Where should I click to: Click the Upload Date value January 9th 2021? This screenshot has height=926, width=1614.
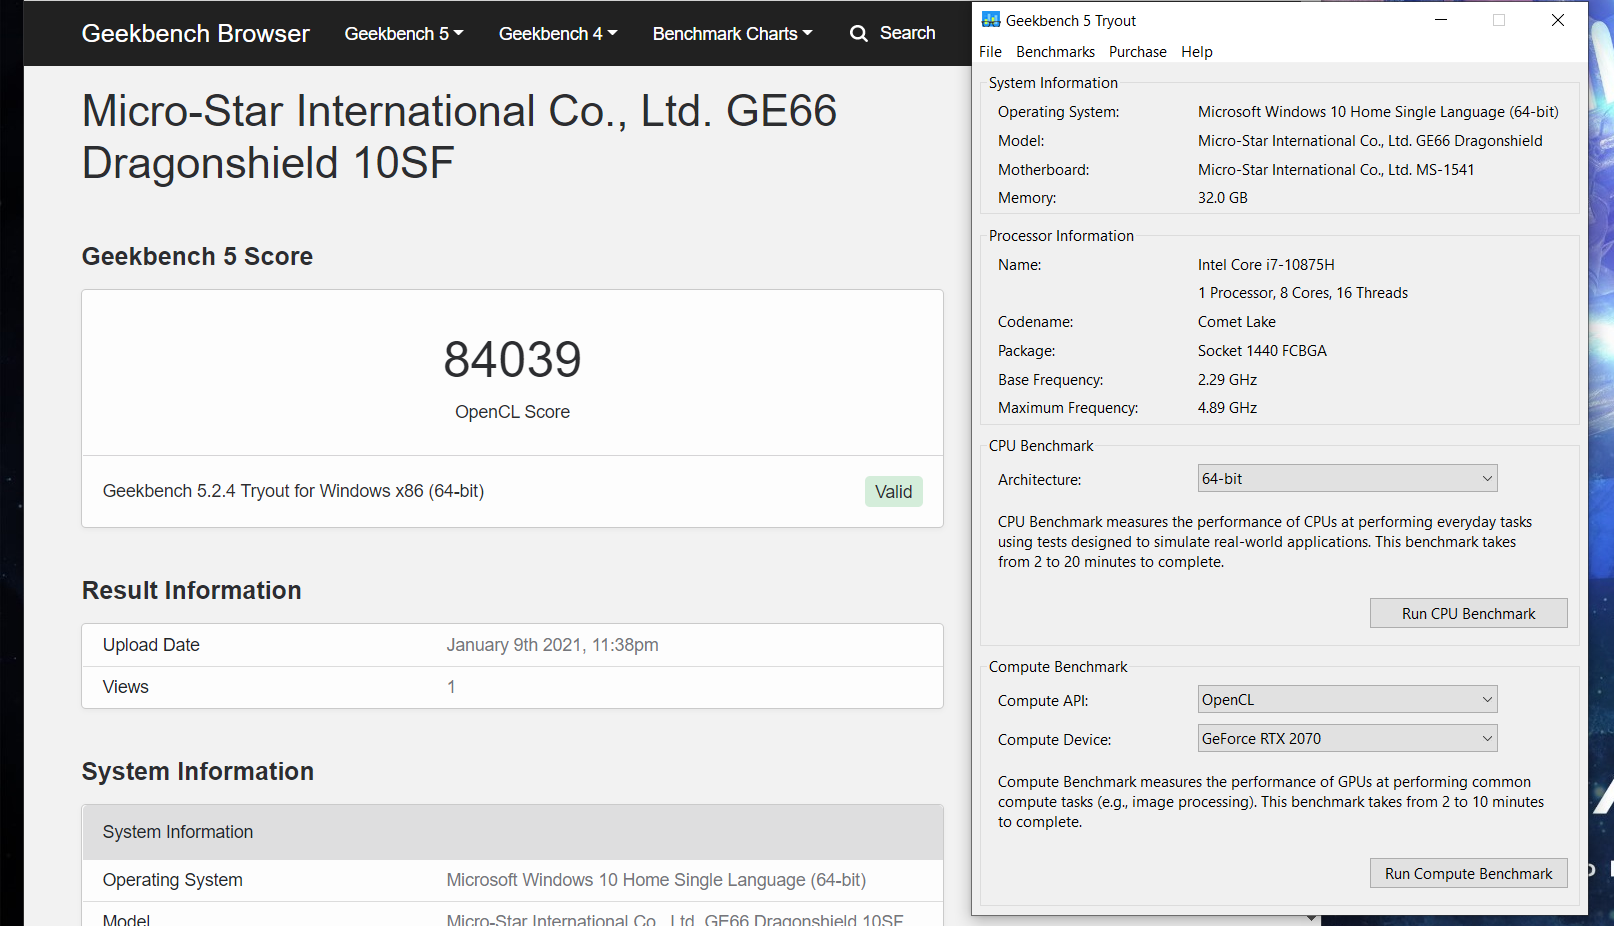click(x=552, y=645)
